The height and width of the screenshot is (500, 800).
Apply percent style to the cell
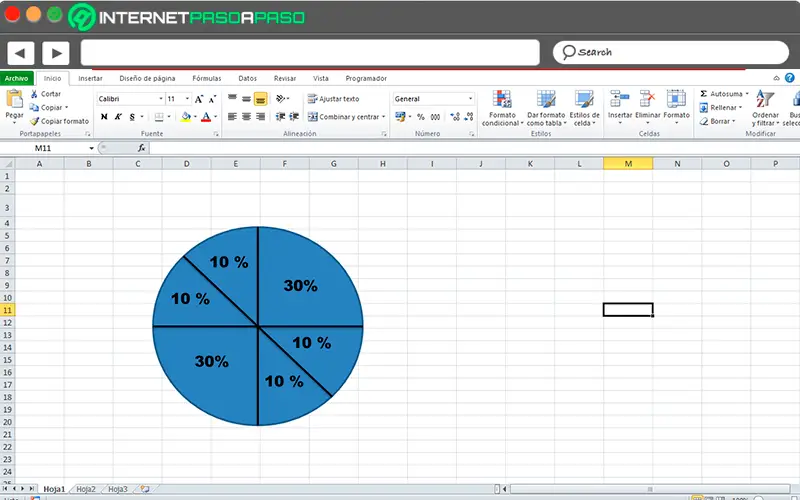click(x=421, y=117)
